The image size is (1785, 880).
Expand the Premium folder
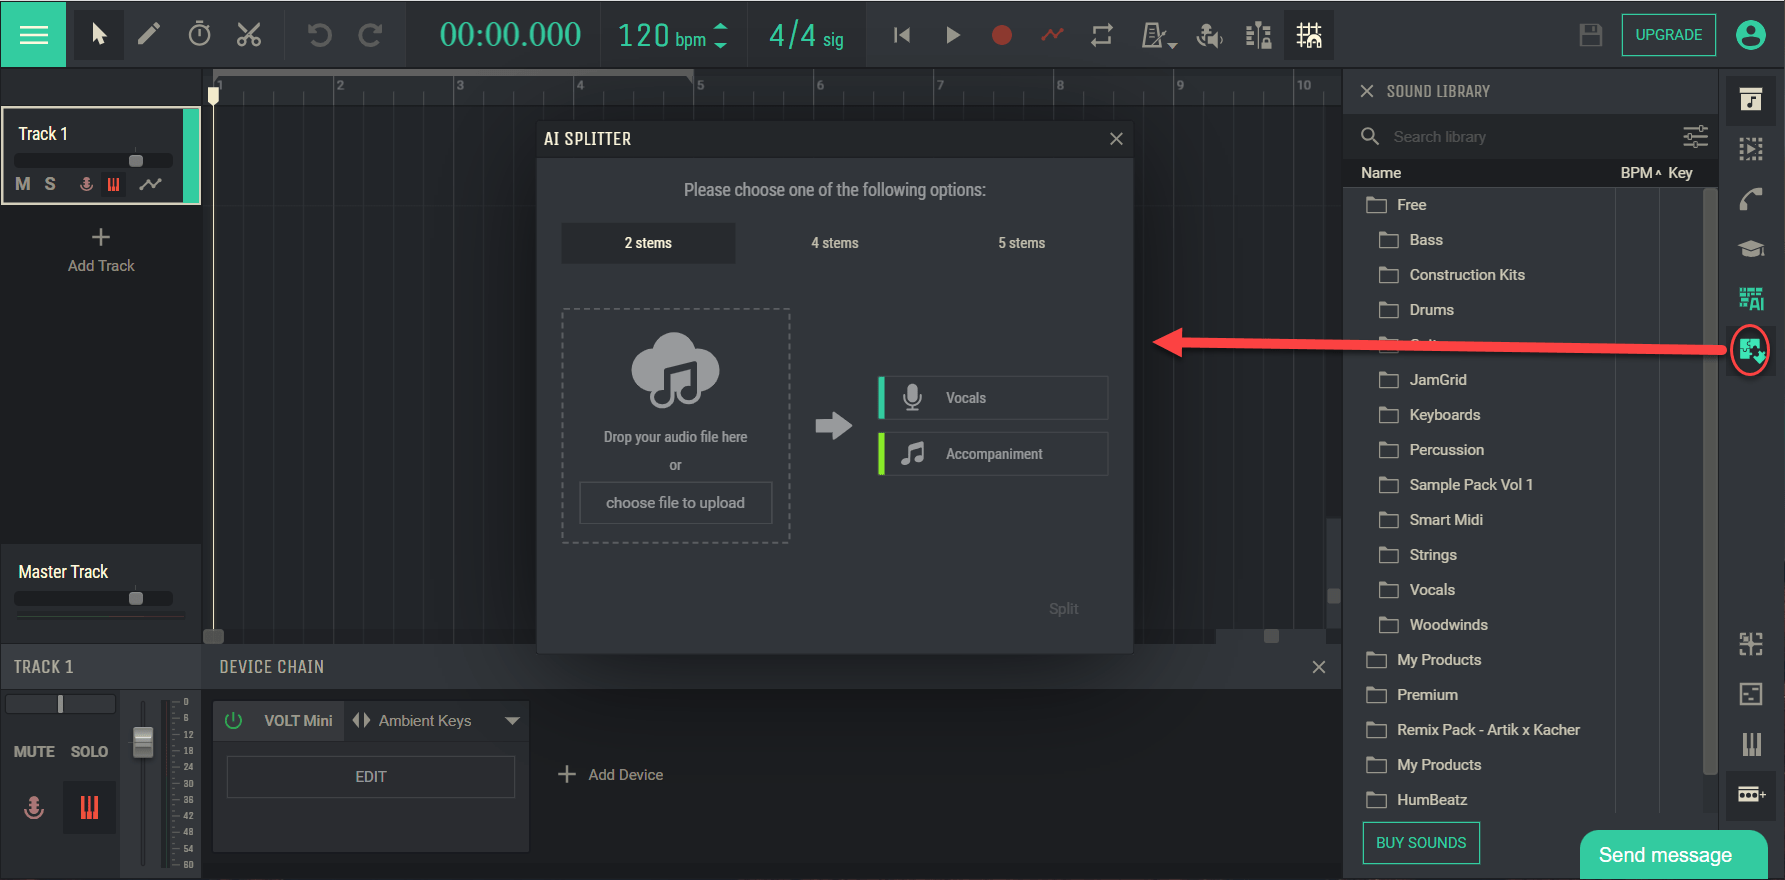tap(1427, 695)
